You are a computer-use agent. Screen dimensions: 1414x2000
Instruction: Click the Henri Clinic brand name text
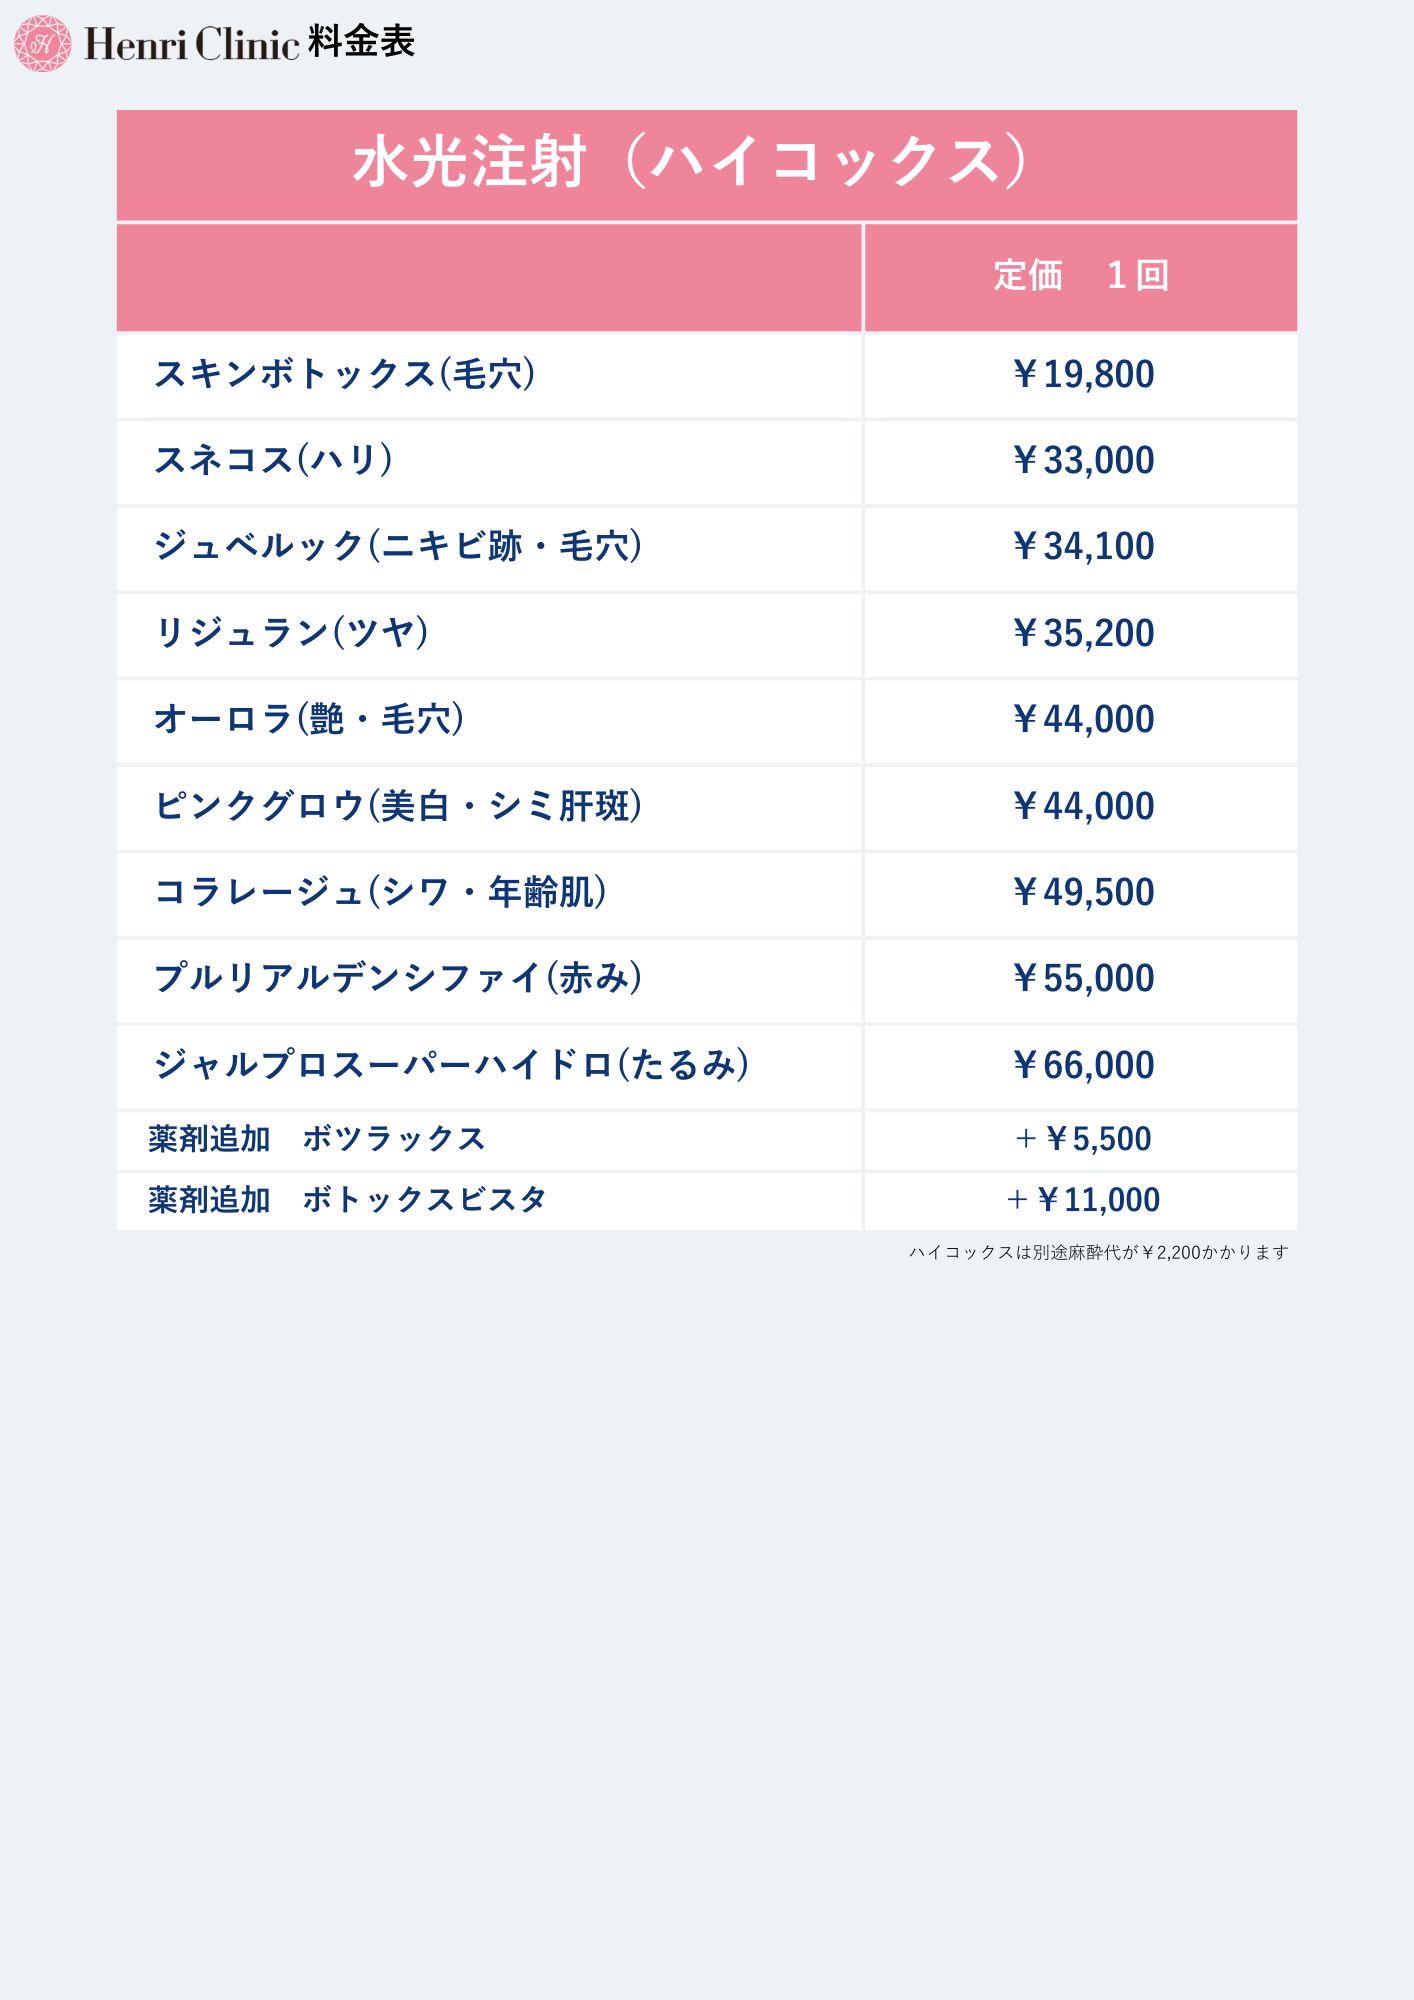tap(191, 44)
